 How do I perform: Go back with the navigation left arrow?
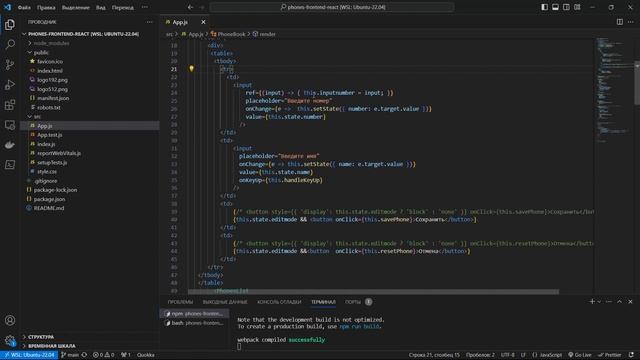click(x=190, y=7)
